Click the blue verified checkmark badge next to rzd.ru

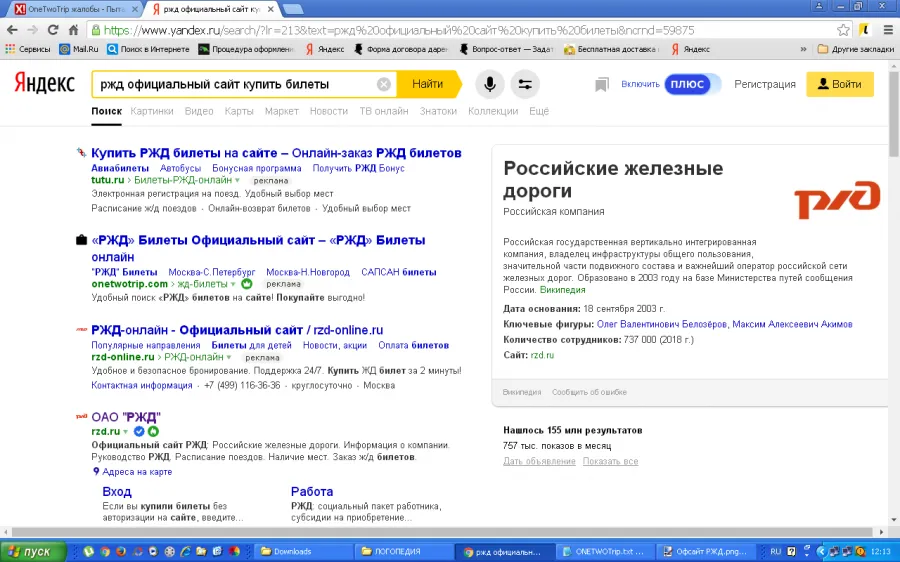(139, 431)
